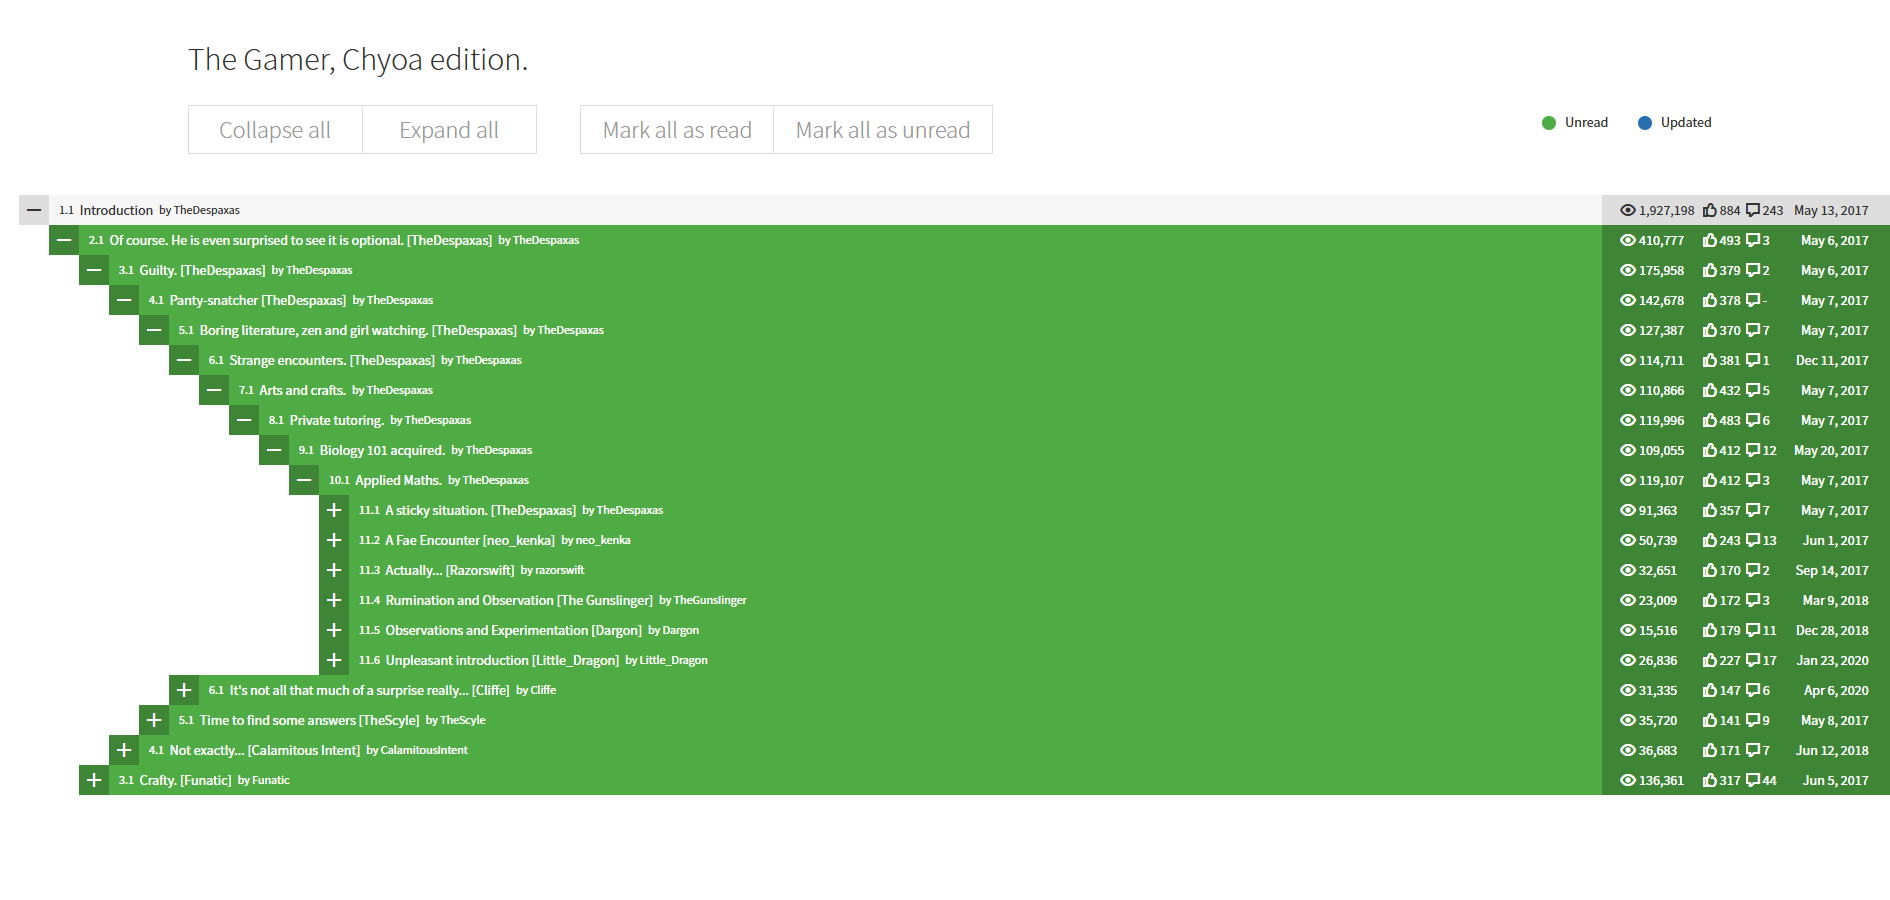1890x900 pixels.
Task: Click the green Unread legend dot
Action: pos(1549,123)
